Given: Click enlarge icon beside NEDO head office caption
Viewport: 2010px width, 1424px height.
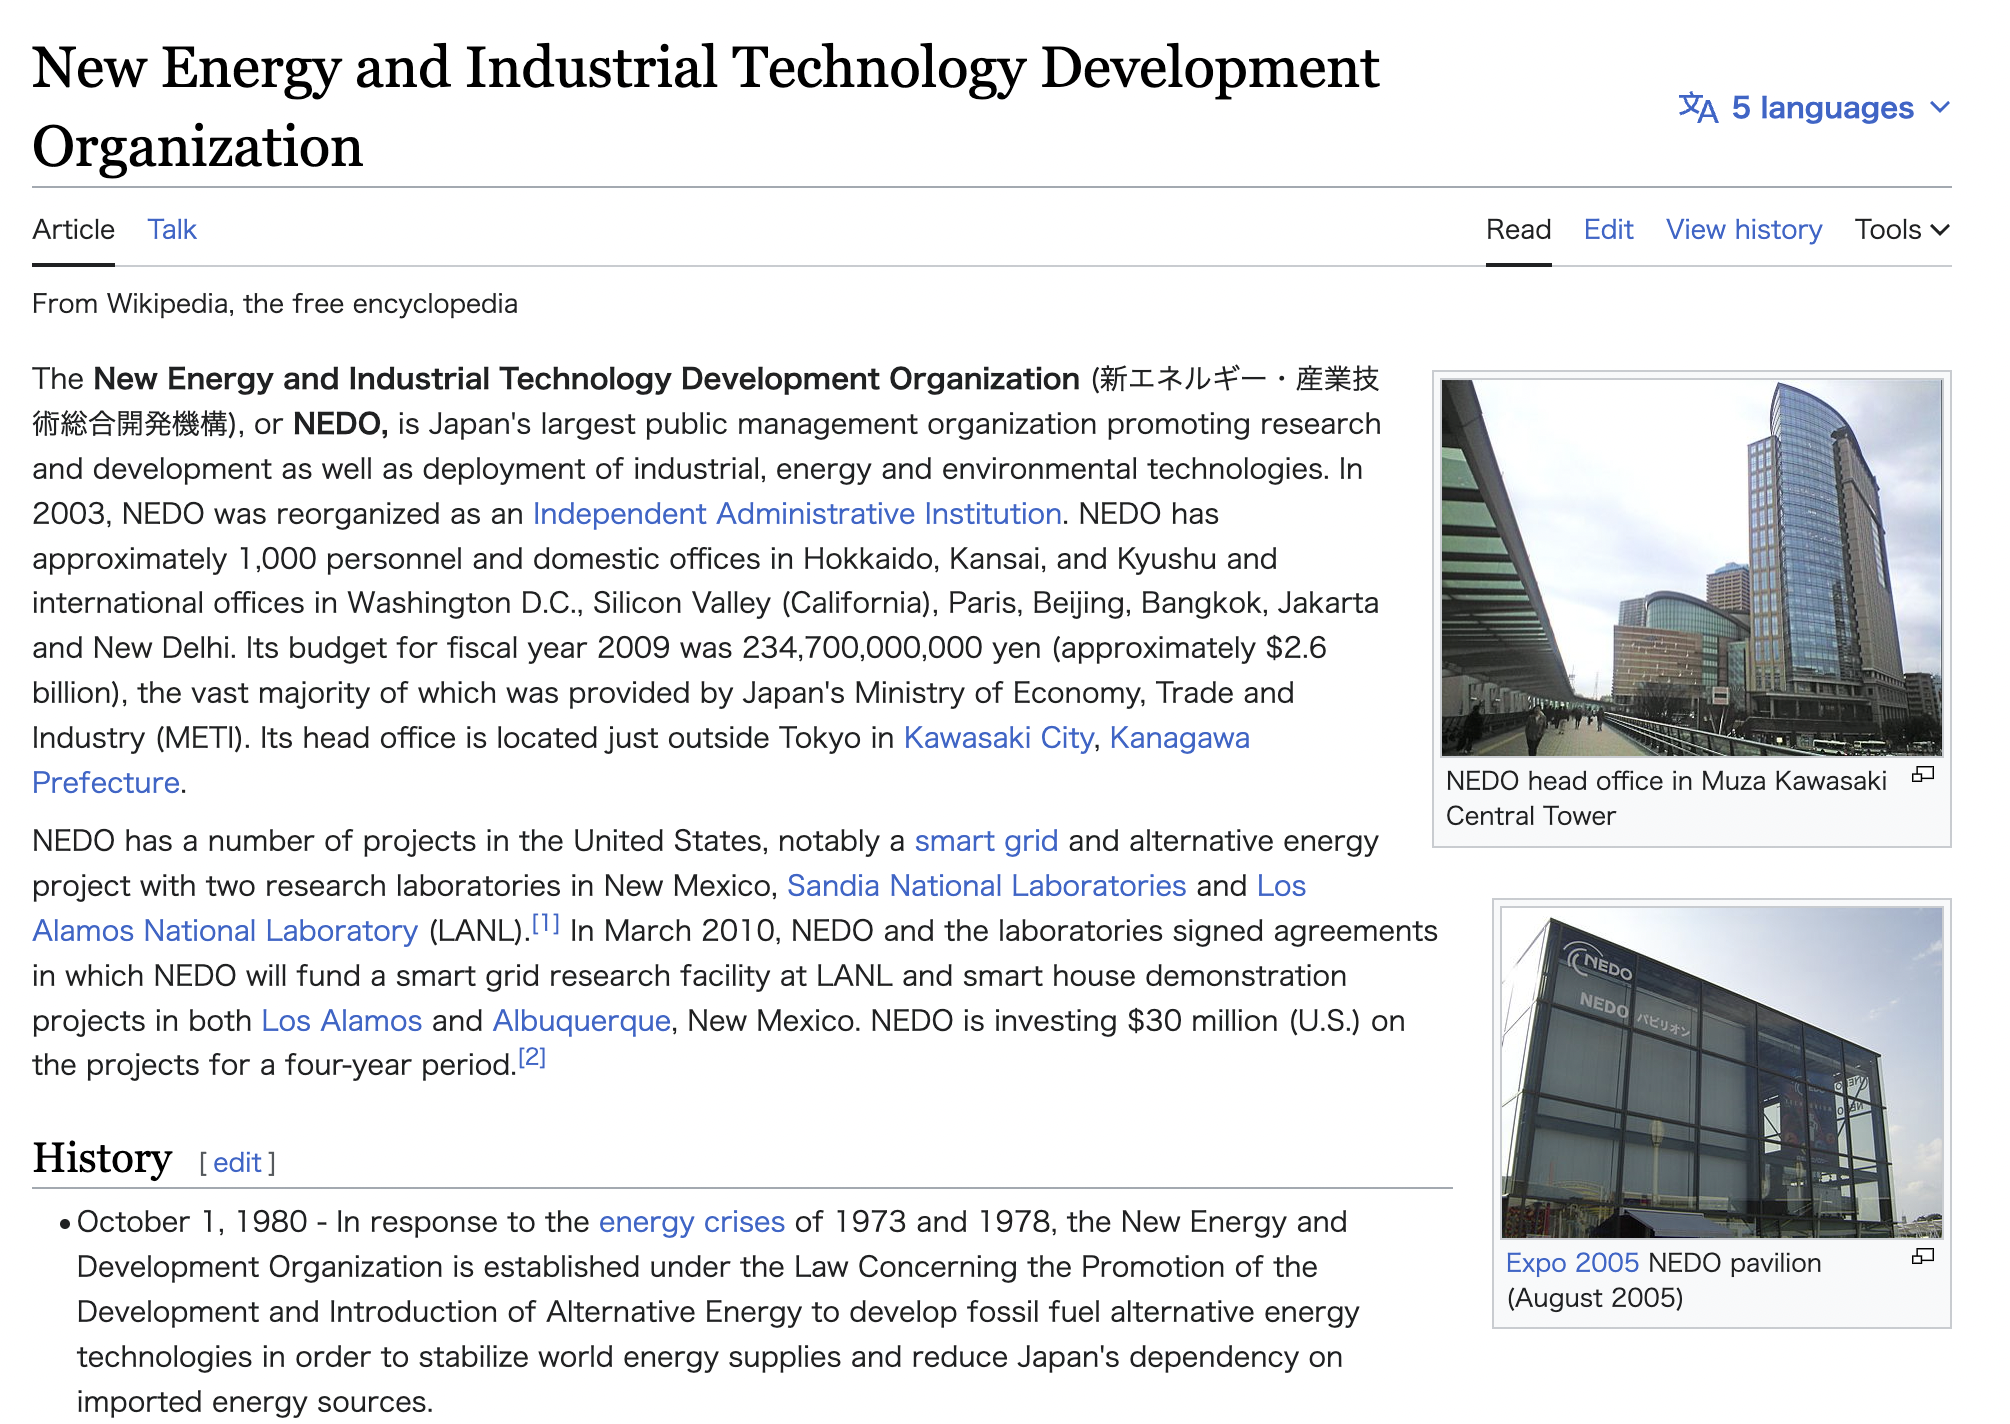Looking at the screenshot, I should 1923,775.
